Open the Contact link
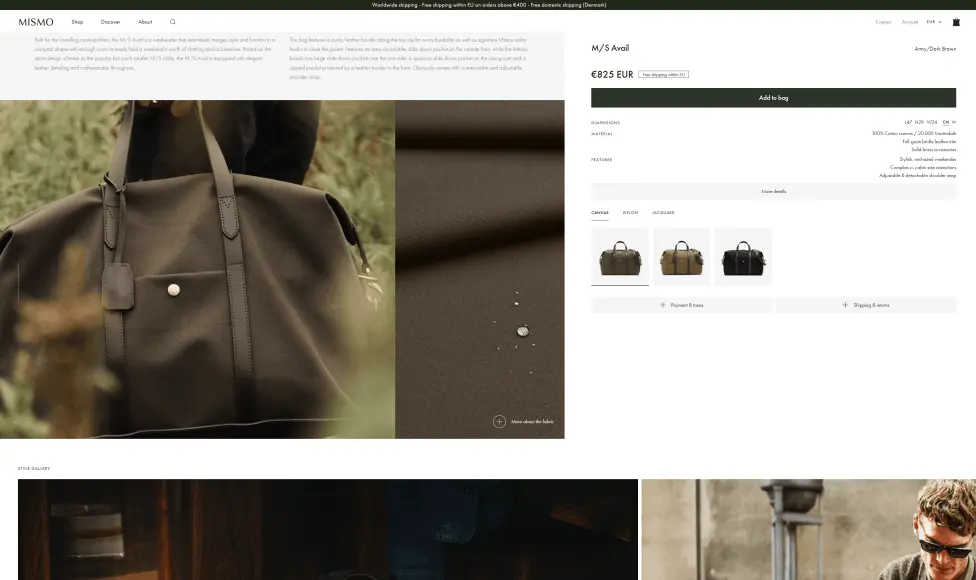This screenshot has height=580, width=976. coord(883,22)
